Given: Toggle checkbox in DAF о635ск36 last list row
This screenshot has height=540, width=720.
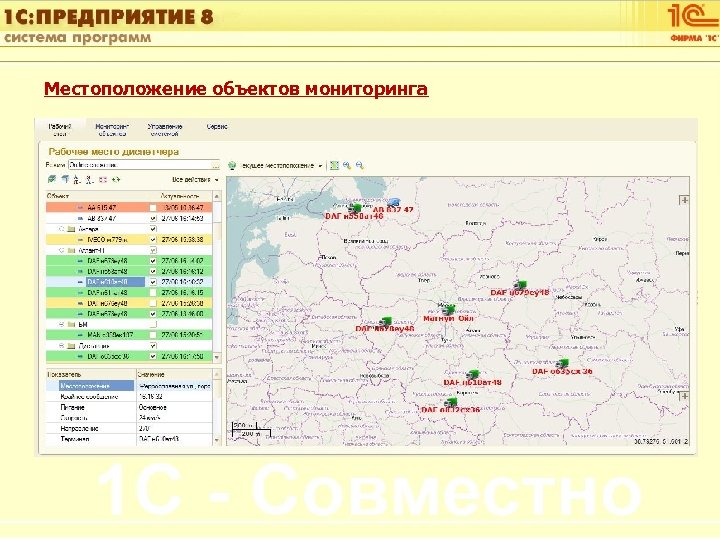Looking at the screenshot, I should pos(153,356).
